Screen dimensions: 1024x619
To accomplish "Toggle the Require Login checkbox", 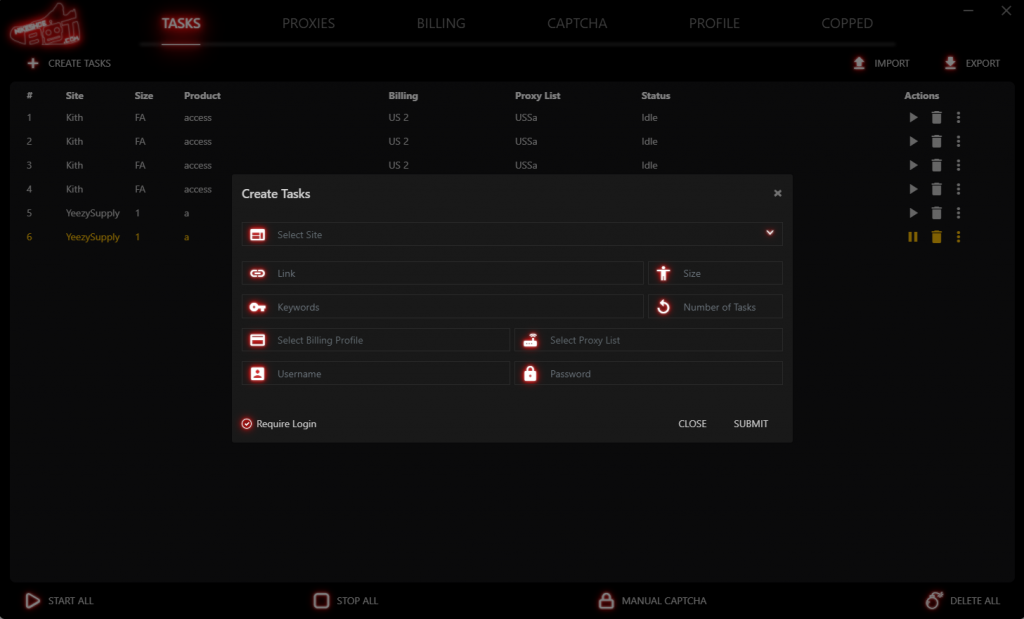I will click(247, 424).
